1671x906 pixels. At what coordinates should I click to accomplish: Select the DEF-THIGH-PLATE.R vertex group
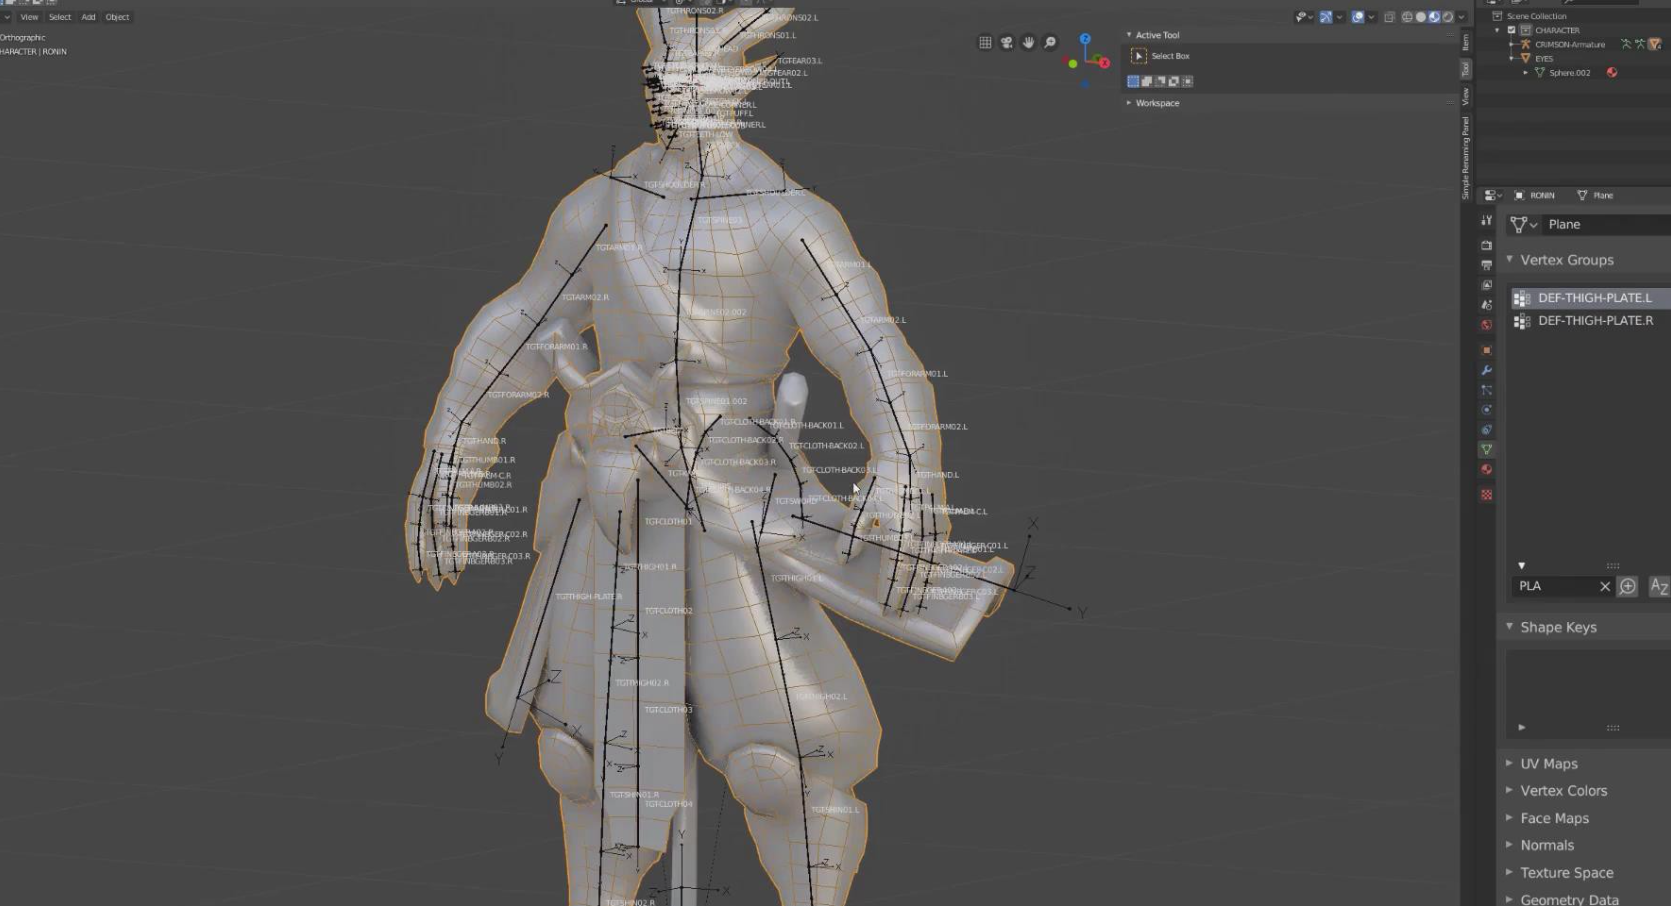pos(1594,321)
